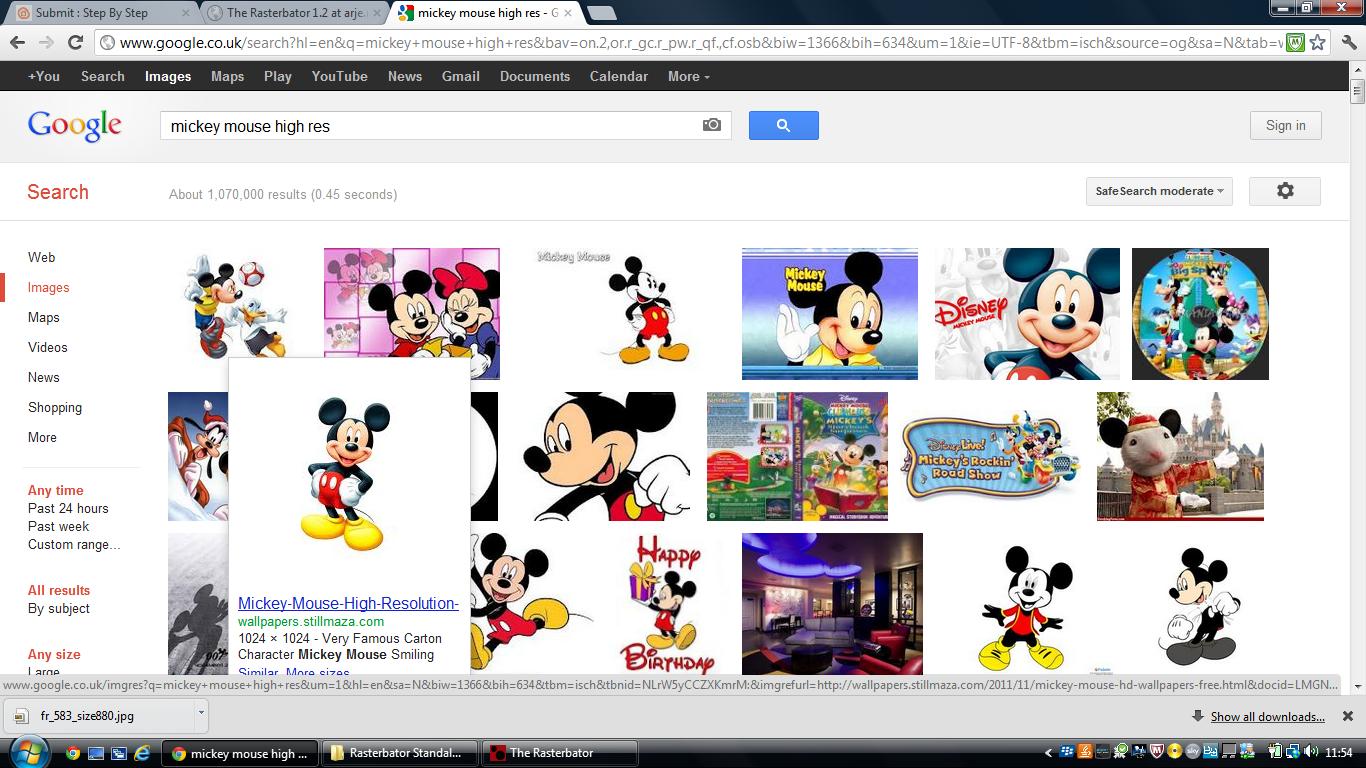Open the purple-lit lounge room thumbnail
The width and height of the screenshot is (1366, 768).
(x=832, y=604)
